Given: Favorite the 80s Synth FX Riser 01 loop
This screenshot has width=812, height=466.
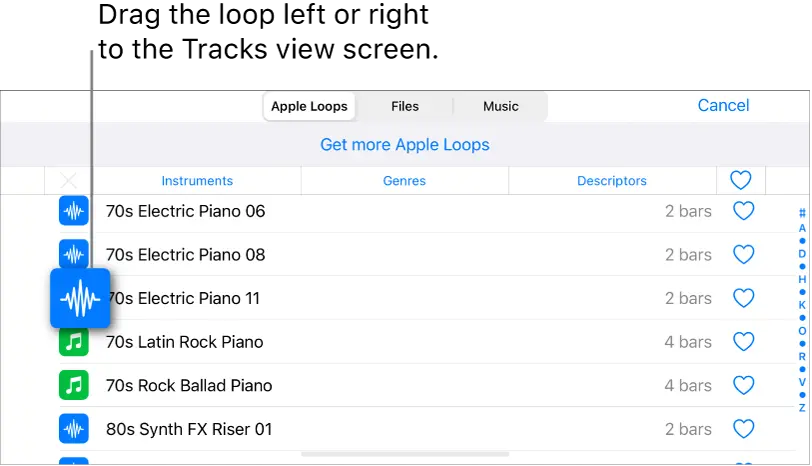Looking at the screenshot, I should click(x=743, y=429).
